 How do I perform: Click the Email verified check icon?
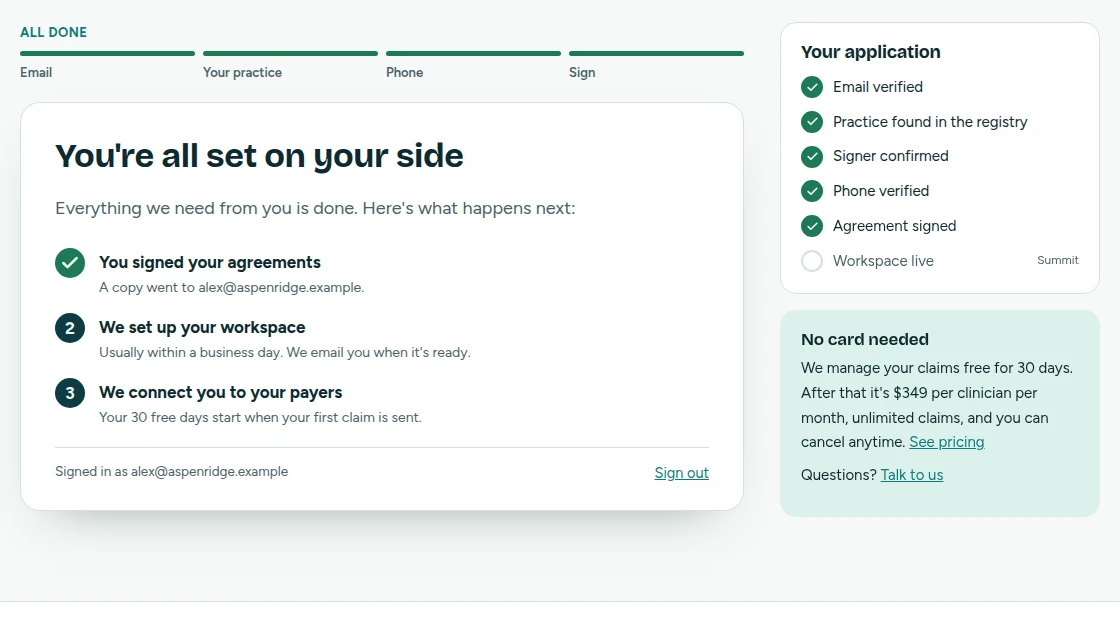point(811,87)
